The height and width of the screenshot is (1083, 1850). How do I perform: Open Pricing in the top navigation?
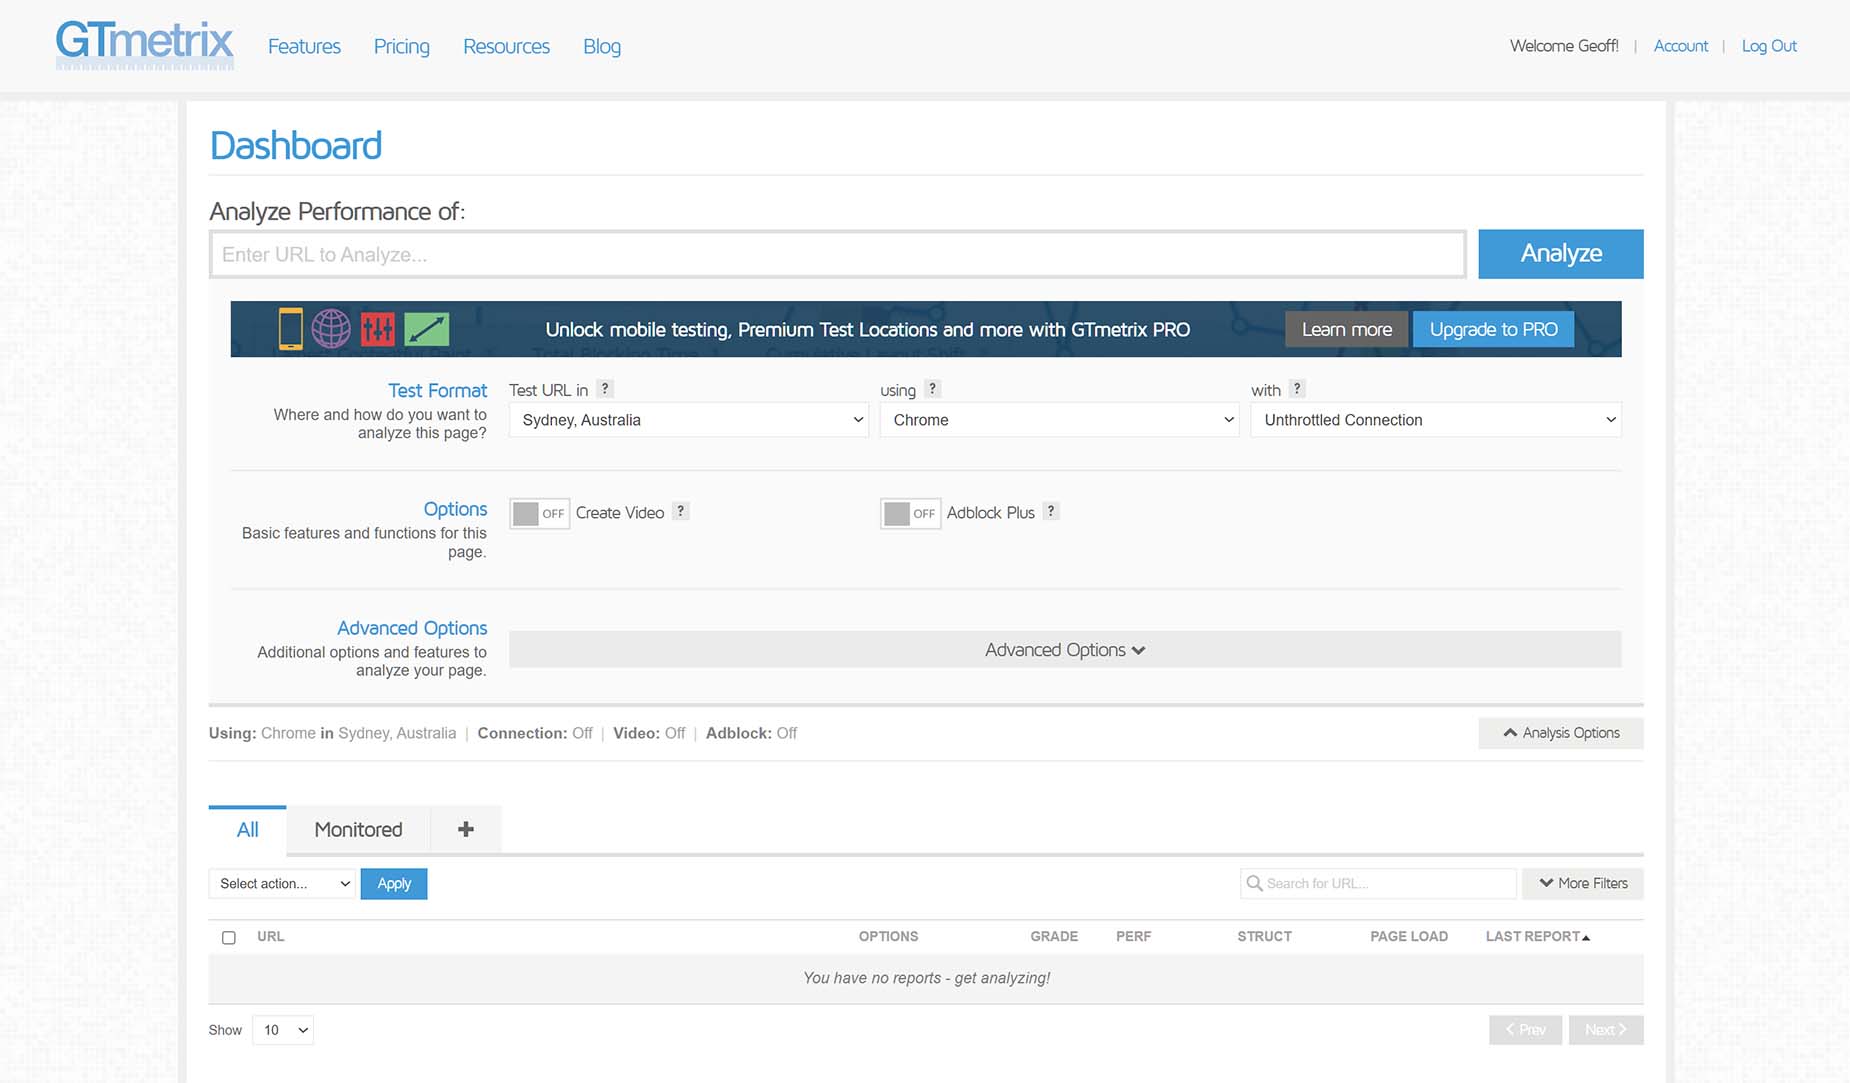(x=402, y=46)
